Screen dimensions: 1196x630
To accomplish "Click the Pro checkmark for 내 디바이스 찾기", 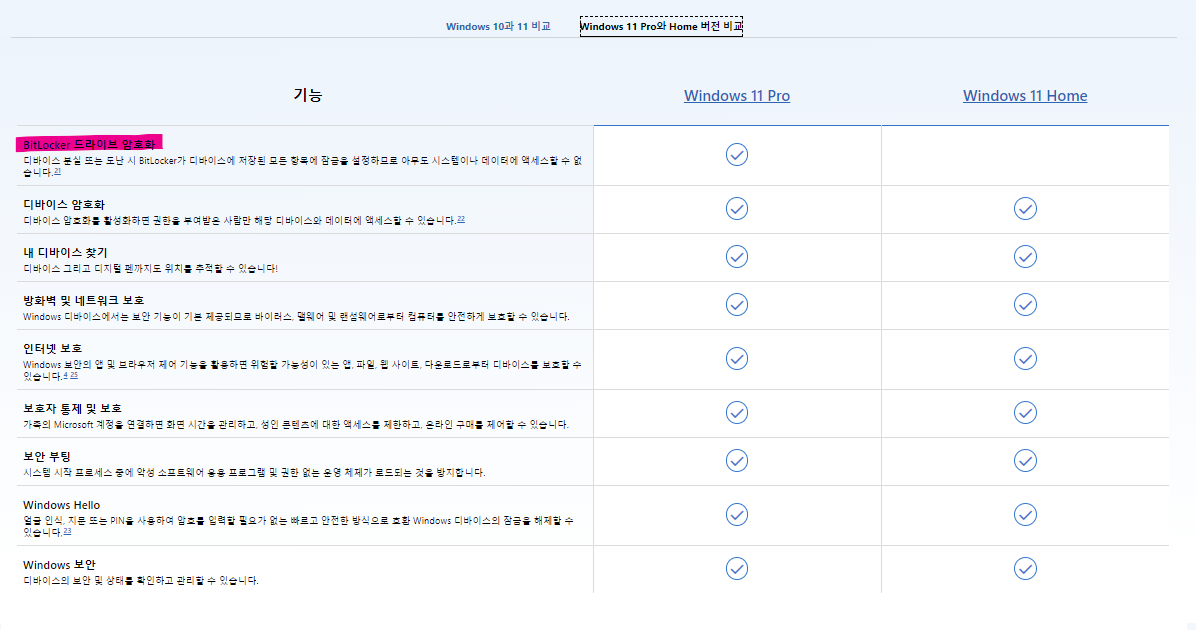I will pyautogui.click(x=737, y=256).
